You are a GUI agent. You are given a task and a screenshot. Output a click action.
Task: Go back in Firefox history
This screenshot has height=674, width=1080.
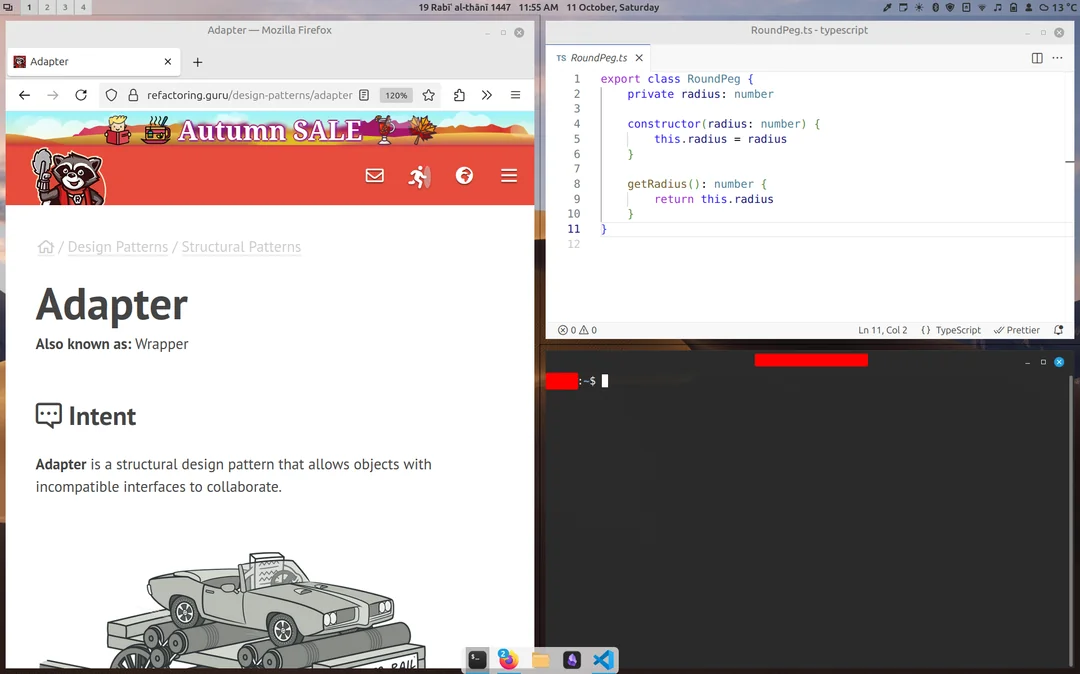(25, 95)
